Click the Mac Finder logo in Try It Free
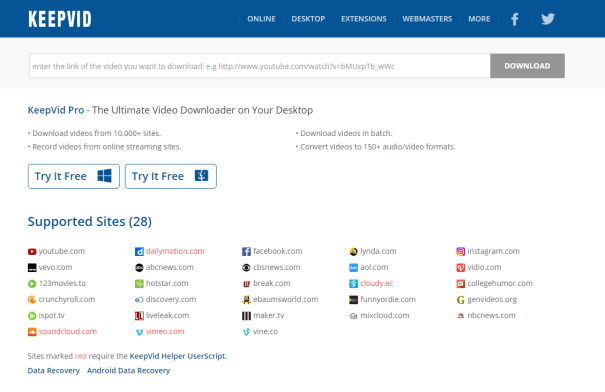 201,176
